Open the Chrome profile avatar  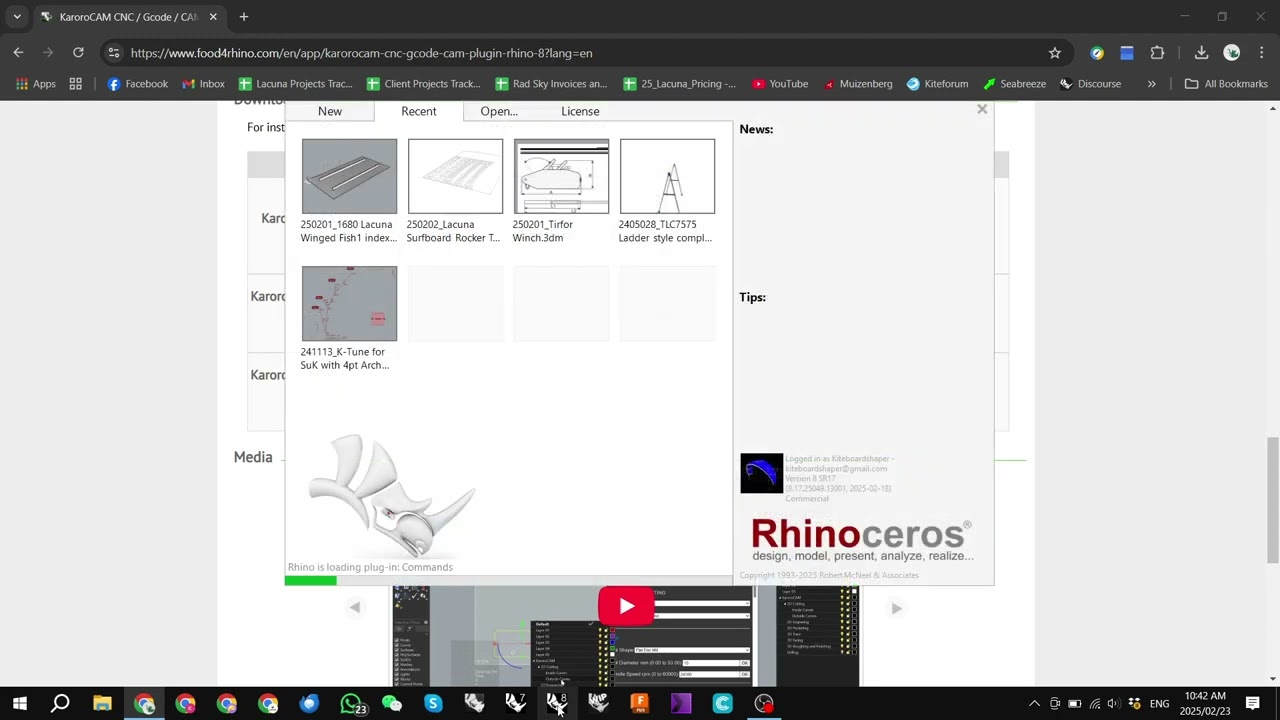click(1232, 53)
